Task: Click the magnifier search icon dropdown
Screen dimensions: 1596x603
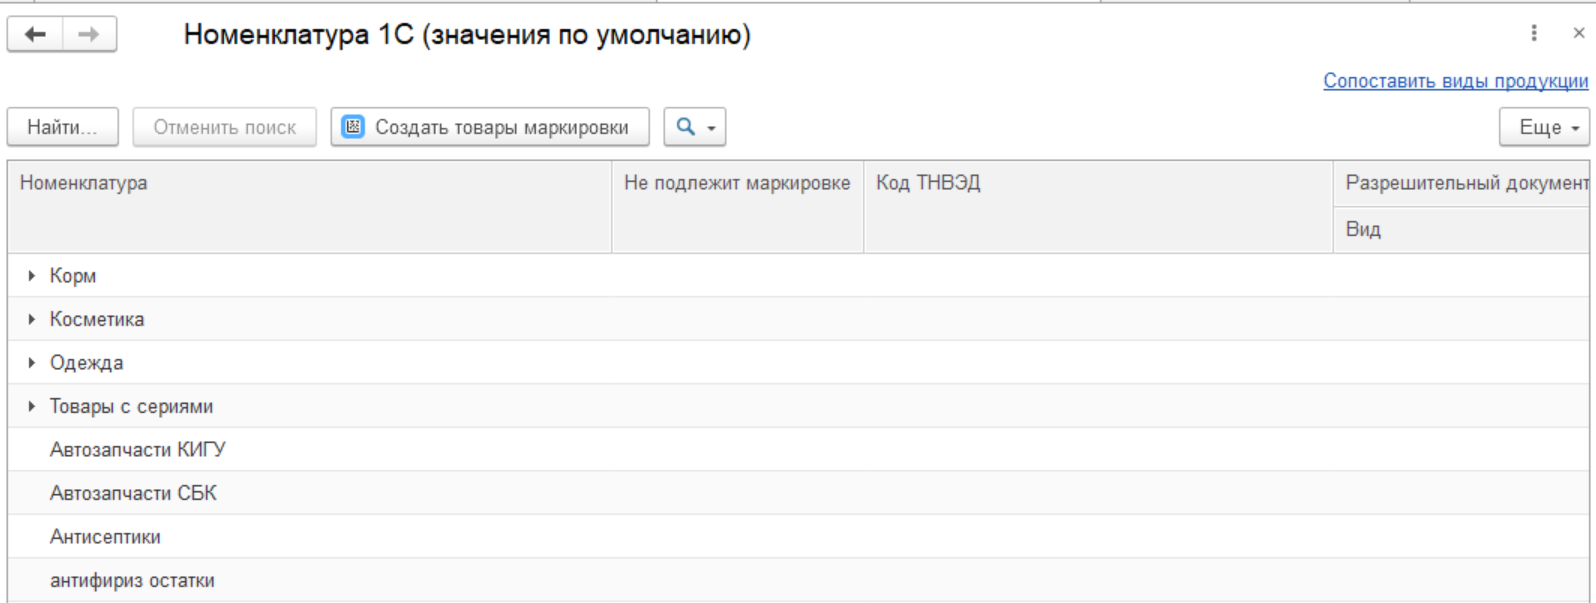Action: 695,127
